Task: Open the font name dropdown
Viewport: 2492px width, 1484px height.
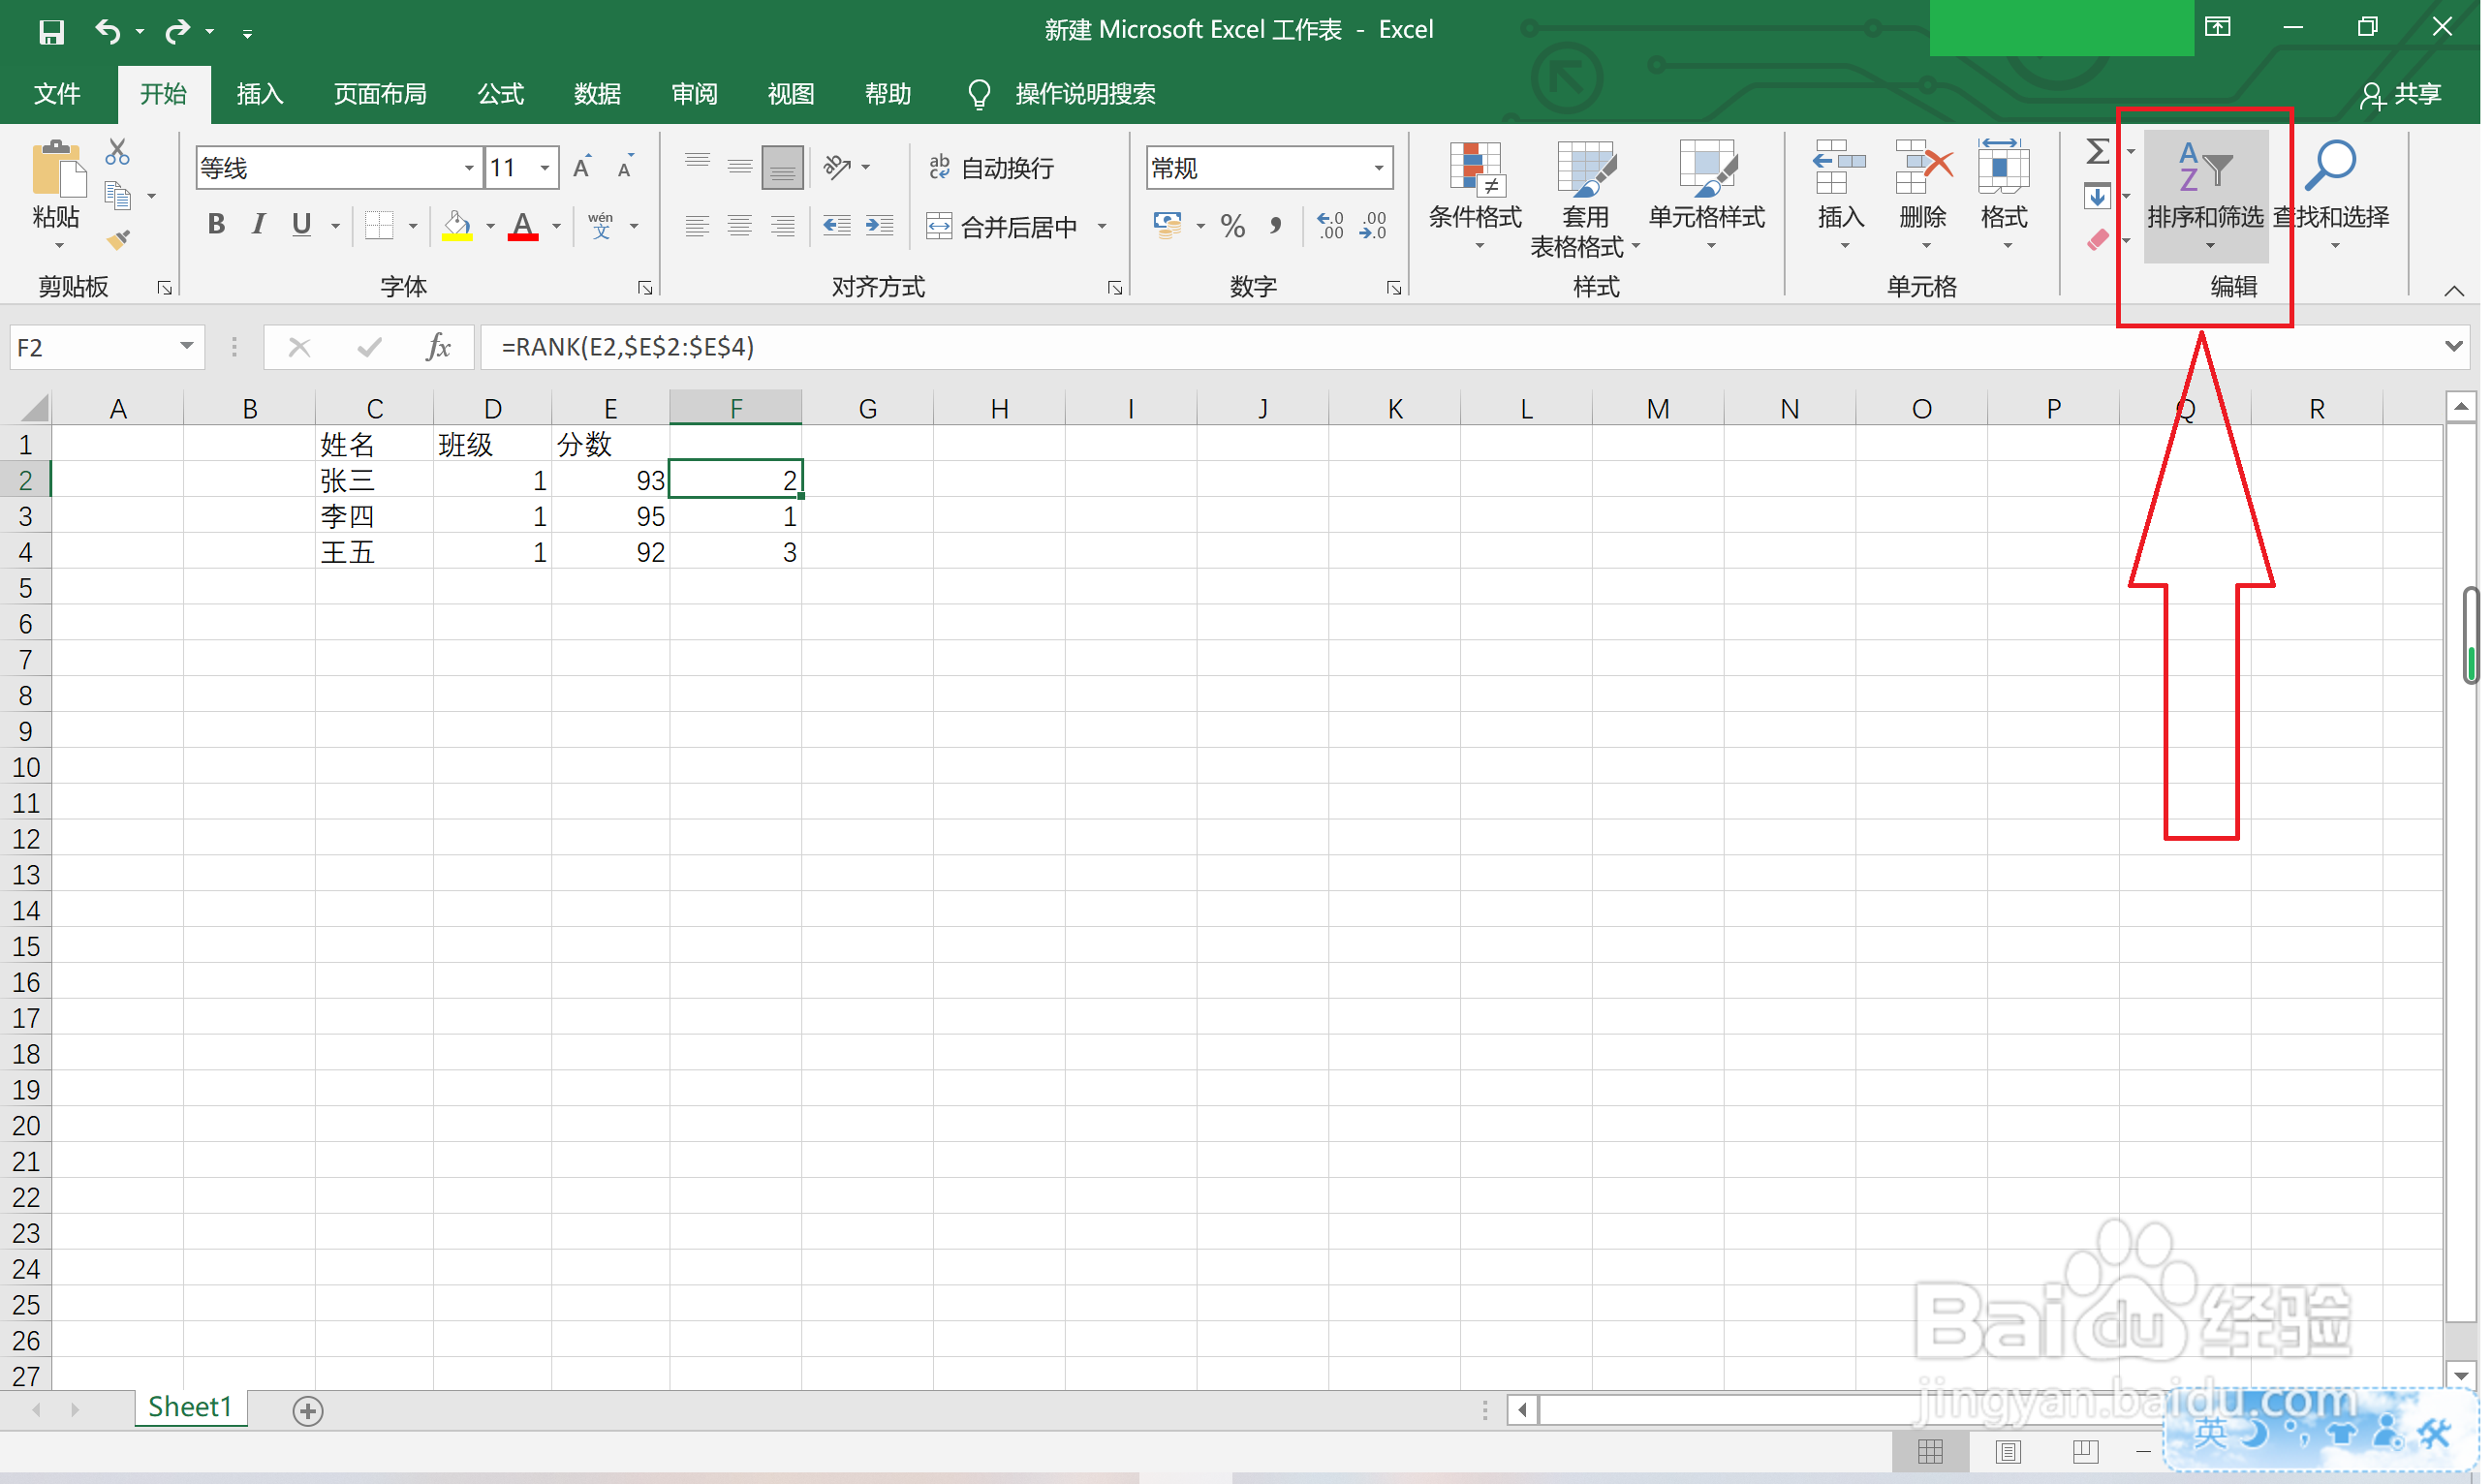Action: [470, 168]
